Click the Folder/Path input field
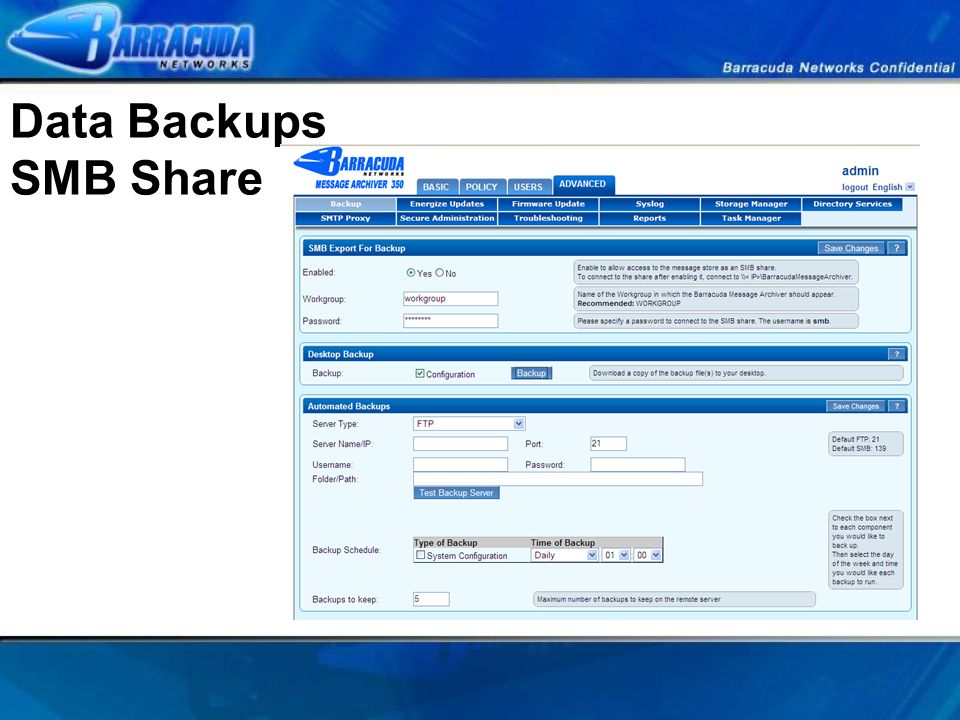 (558, 479)
